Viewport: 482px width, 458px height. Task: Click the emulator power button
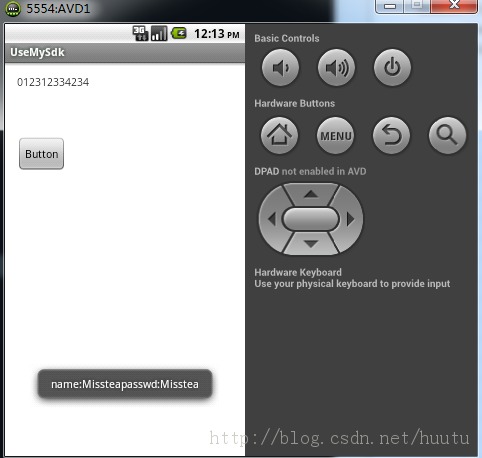click(392, 68)
